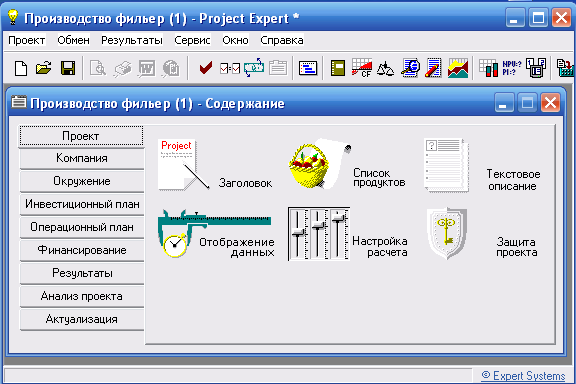Open the colored area chart toolbar icon
The width and height of the screenshot is (576, 384).
click(458, 68)
